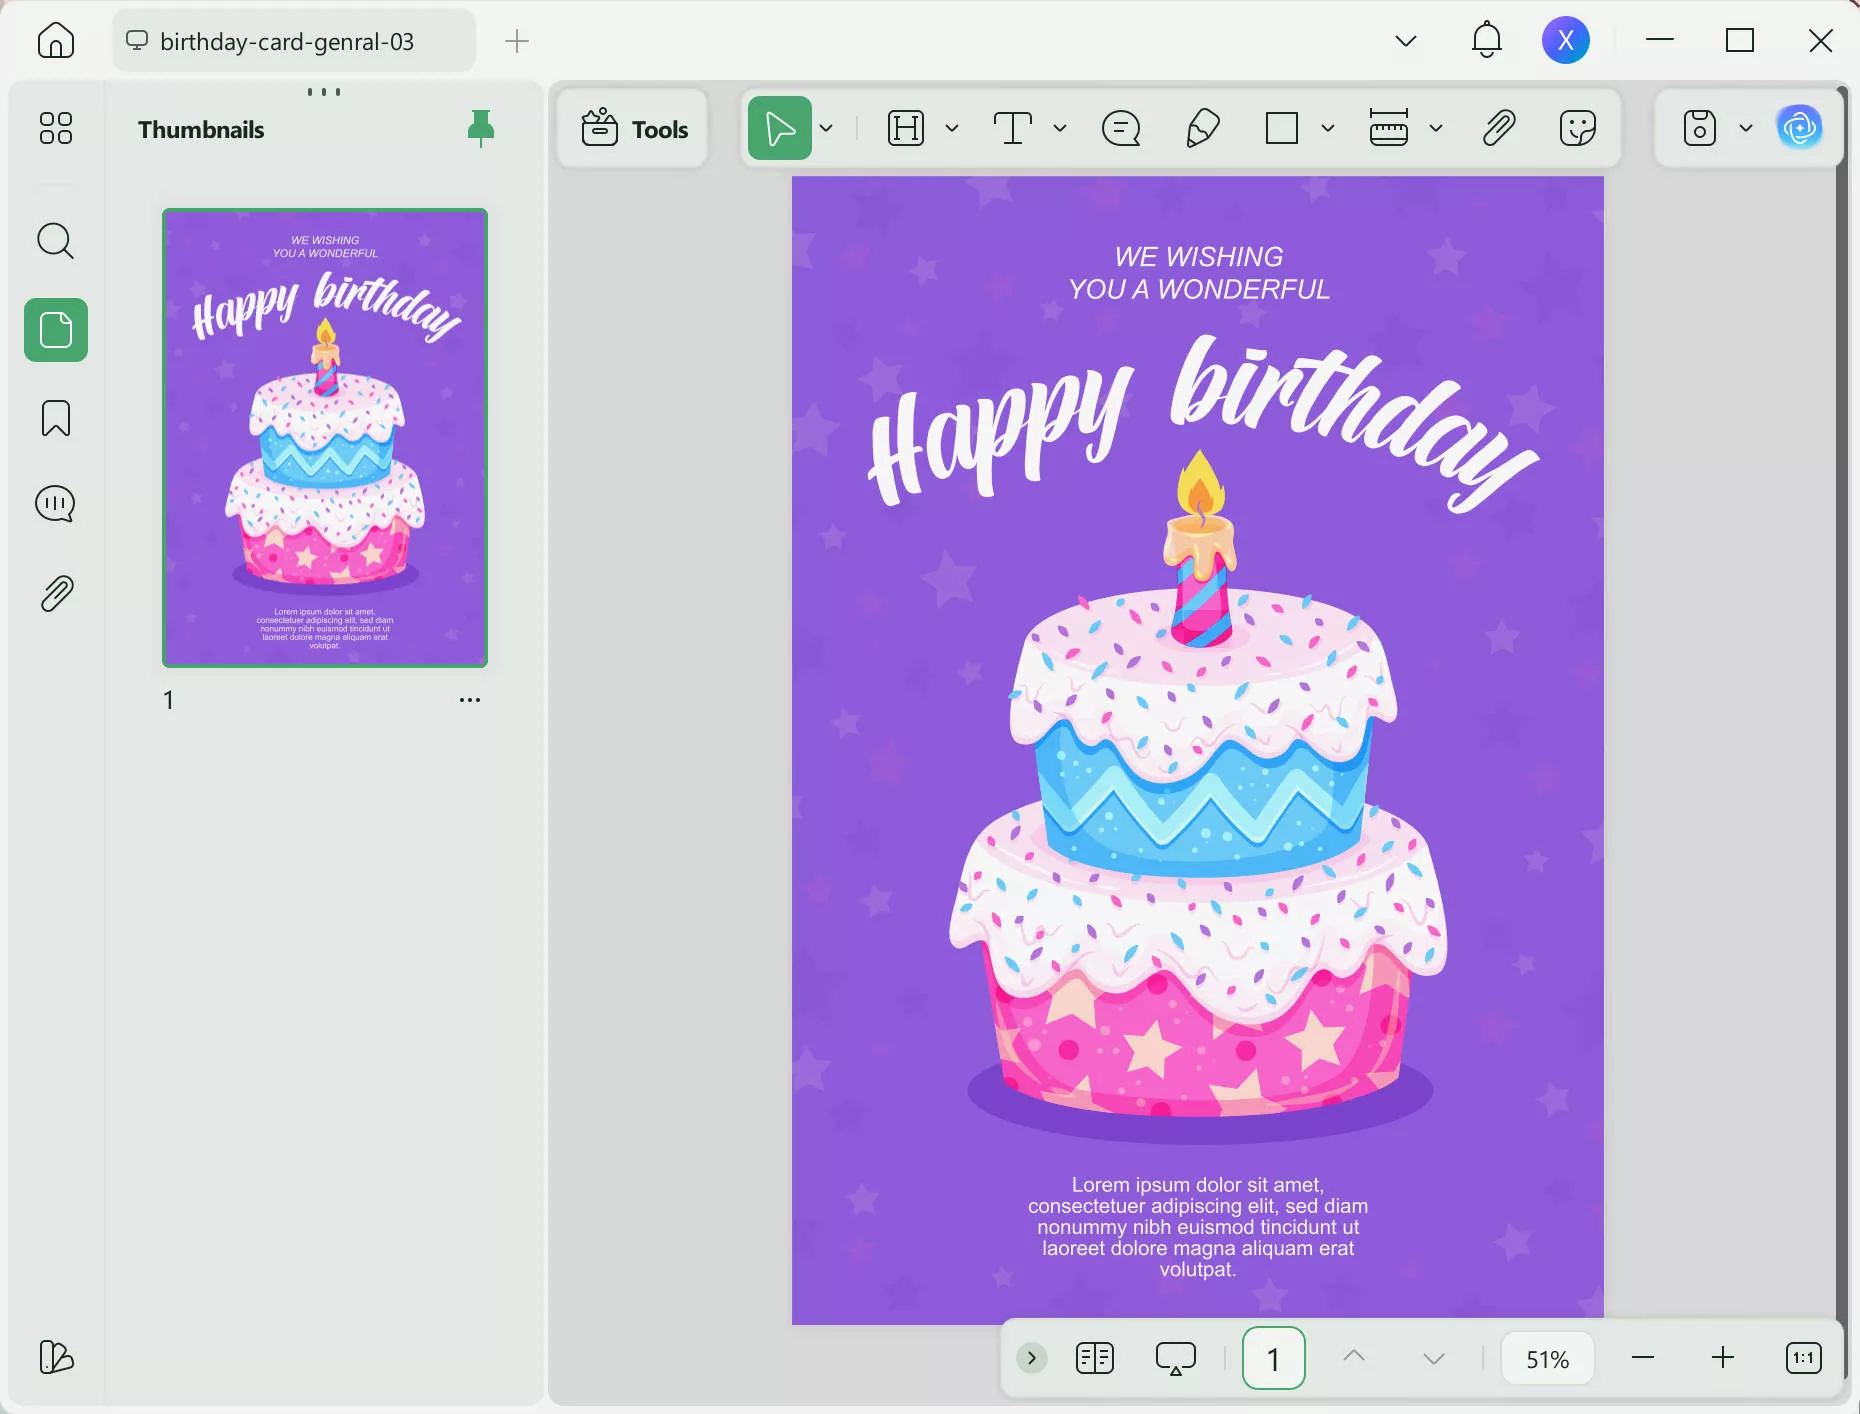Select the page 1 thumbnail
The image size is (1860, 1414).
pos(325,438)
